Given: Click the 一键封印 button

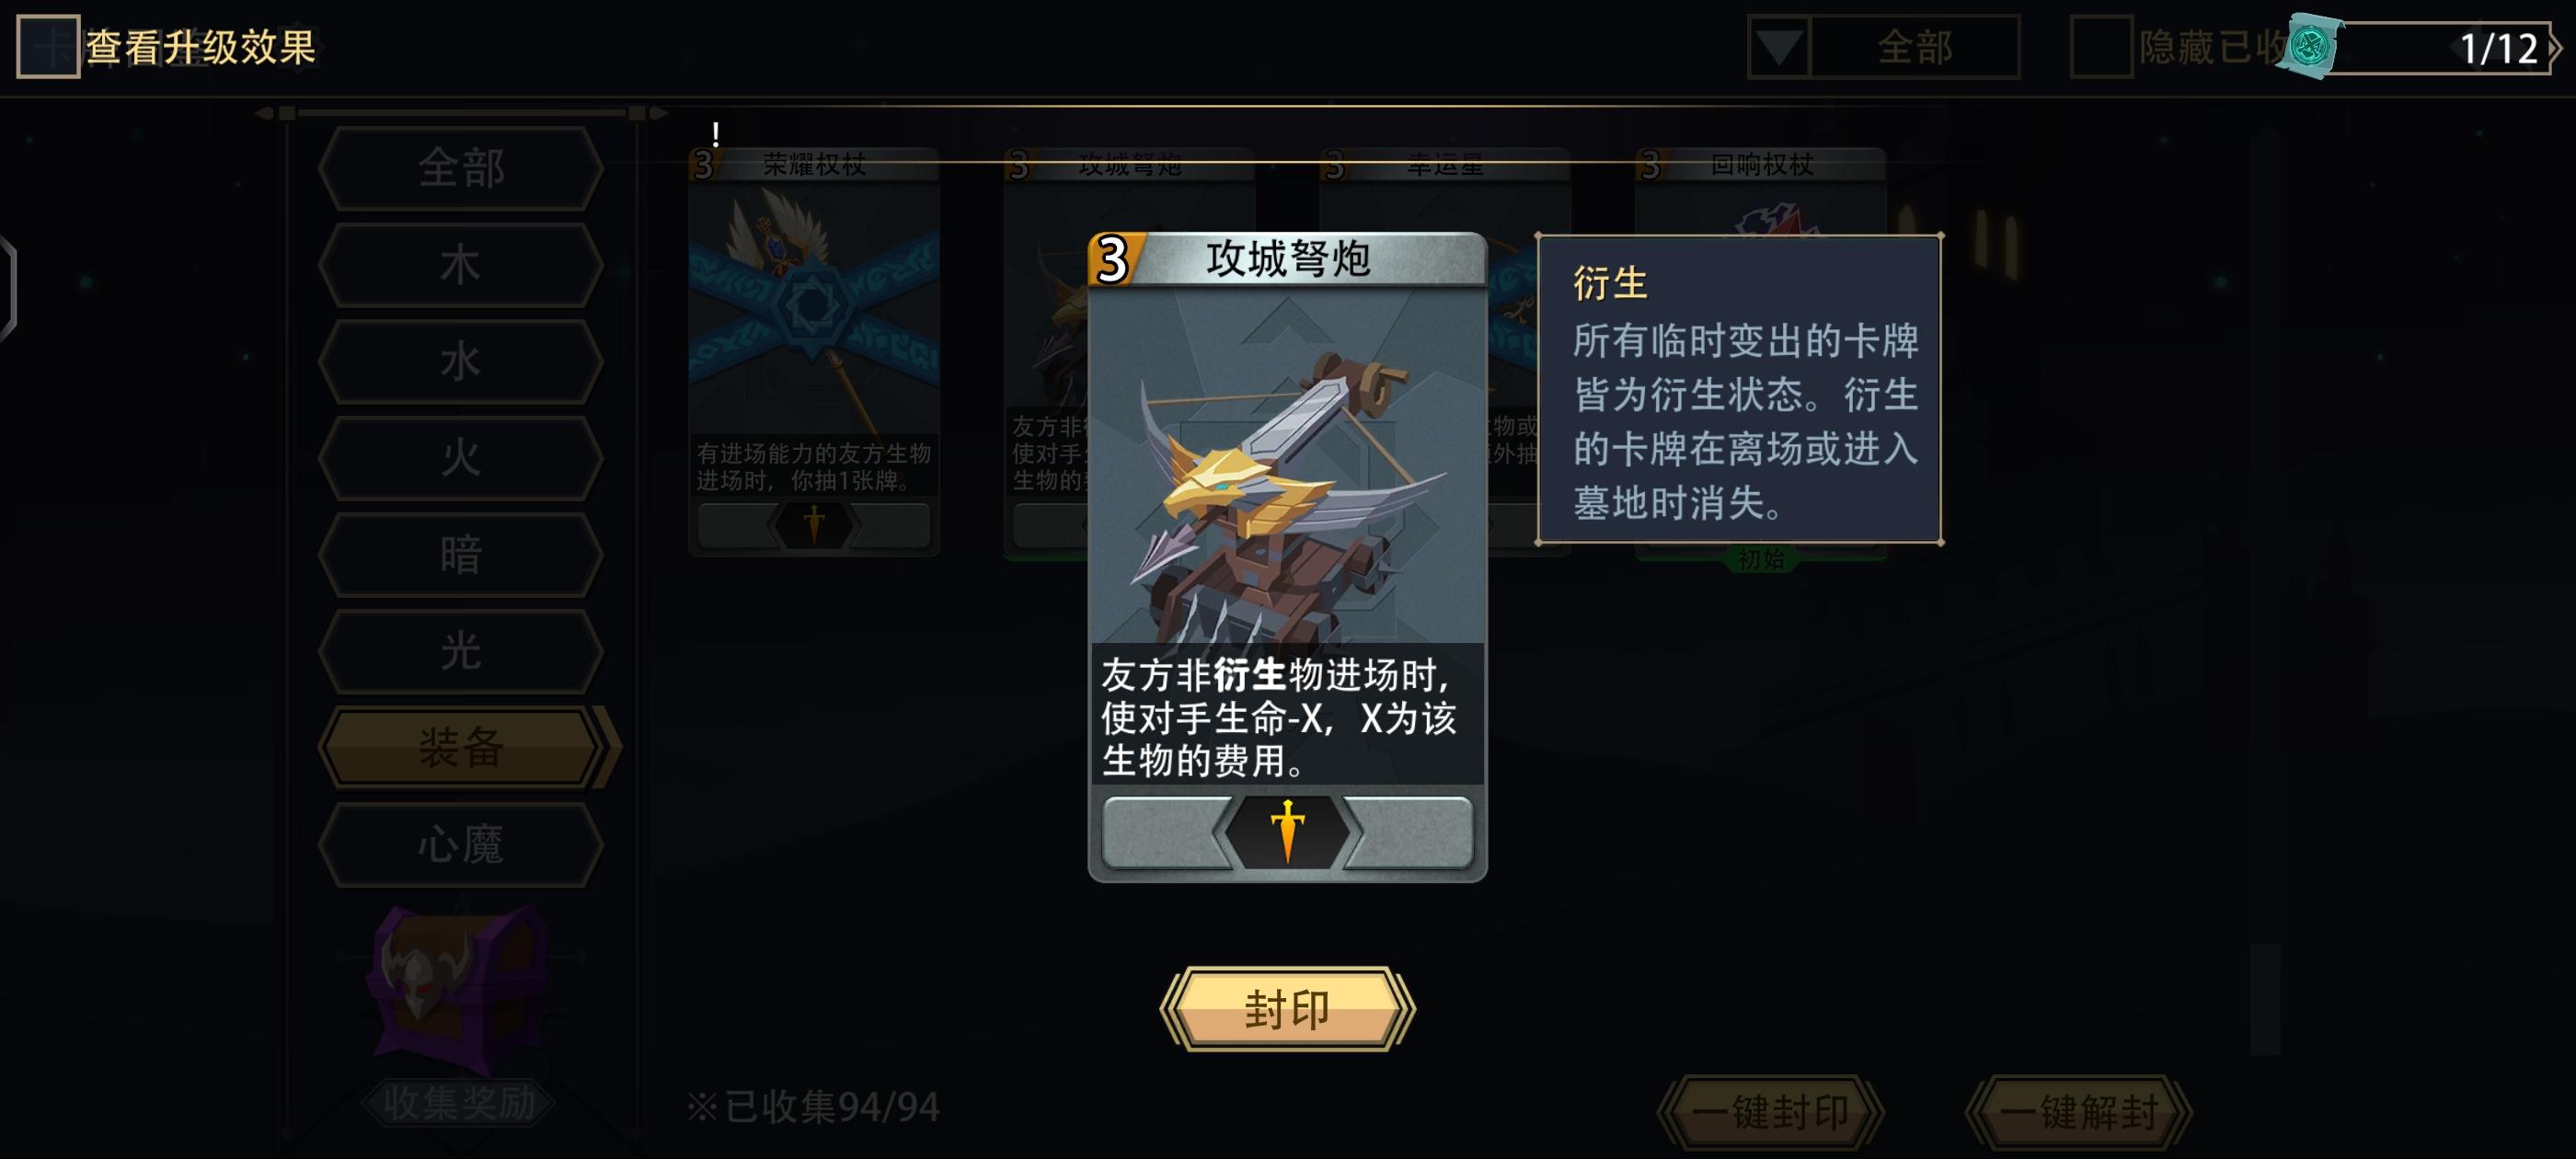Looking at the screenshot, I should [1770, 1111].
